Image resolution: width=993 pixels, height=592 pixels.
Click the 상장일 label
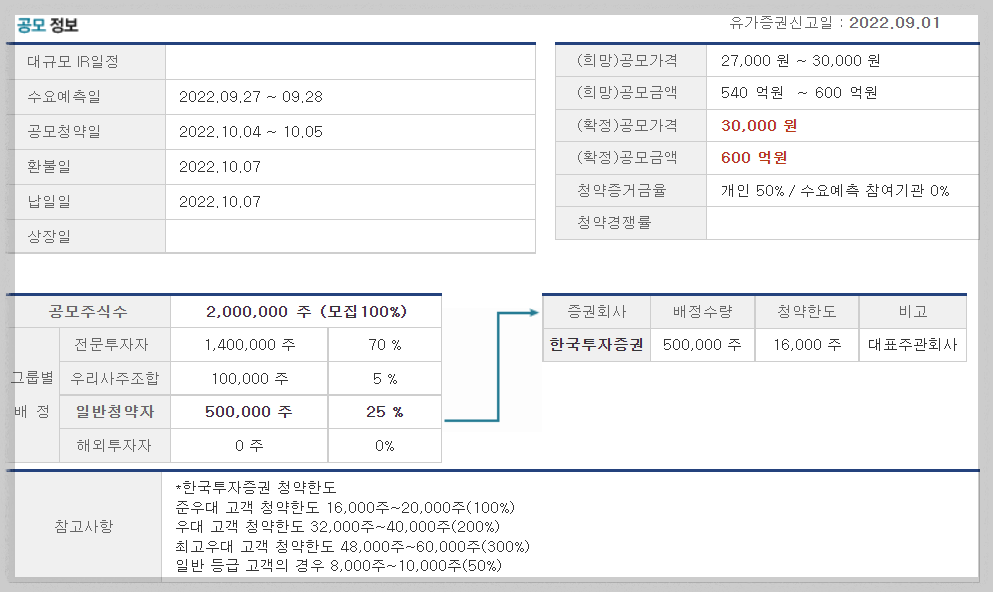click(x=49, y=236)
